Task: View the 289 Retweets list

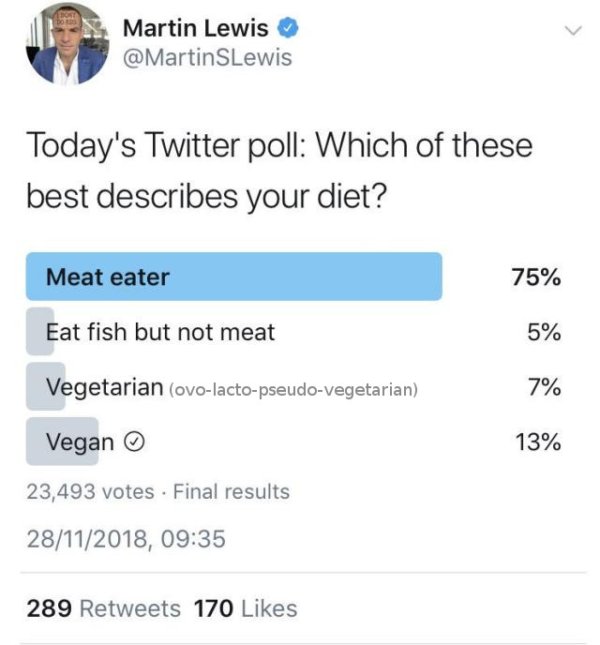Action: [104, 608]
